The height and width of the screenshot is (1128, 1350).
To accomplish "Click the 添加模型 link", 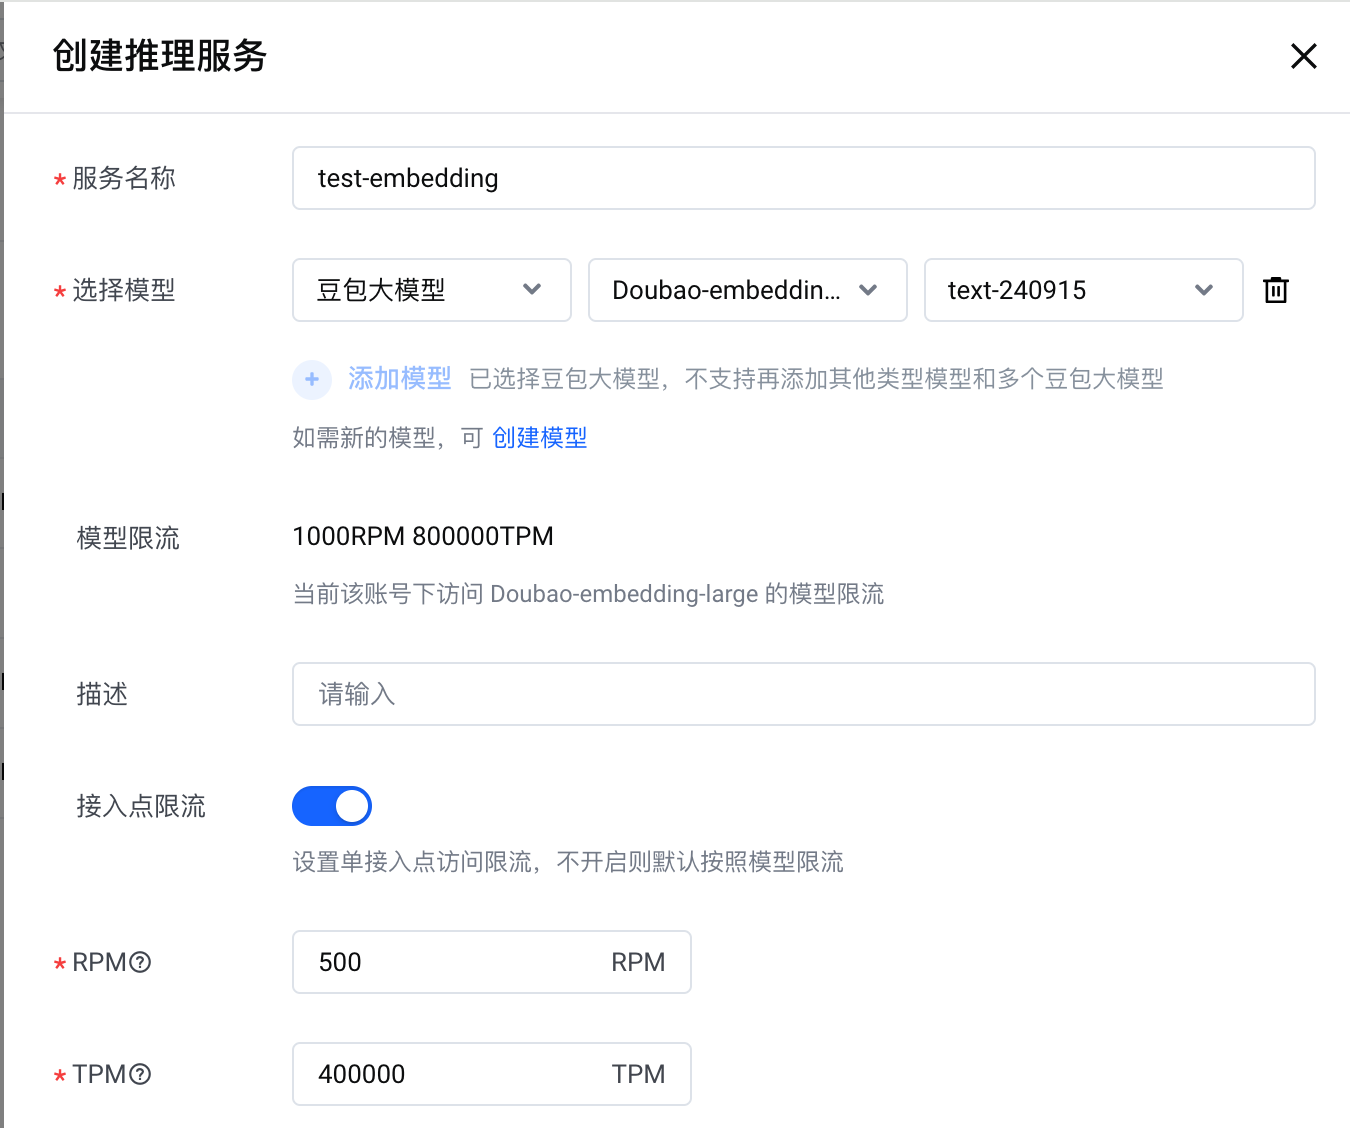I will [x=400, y=379].
